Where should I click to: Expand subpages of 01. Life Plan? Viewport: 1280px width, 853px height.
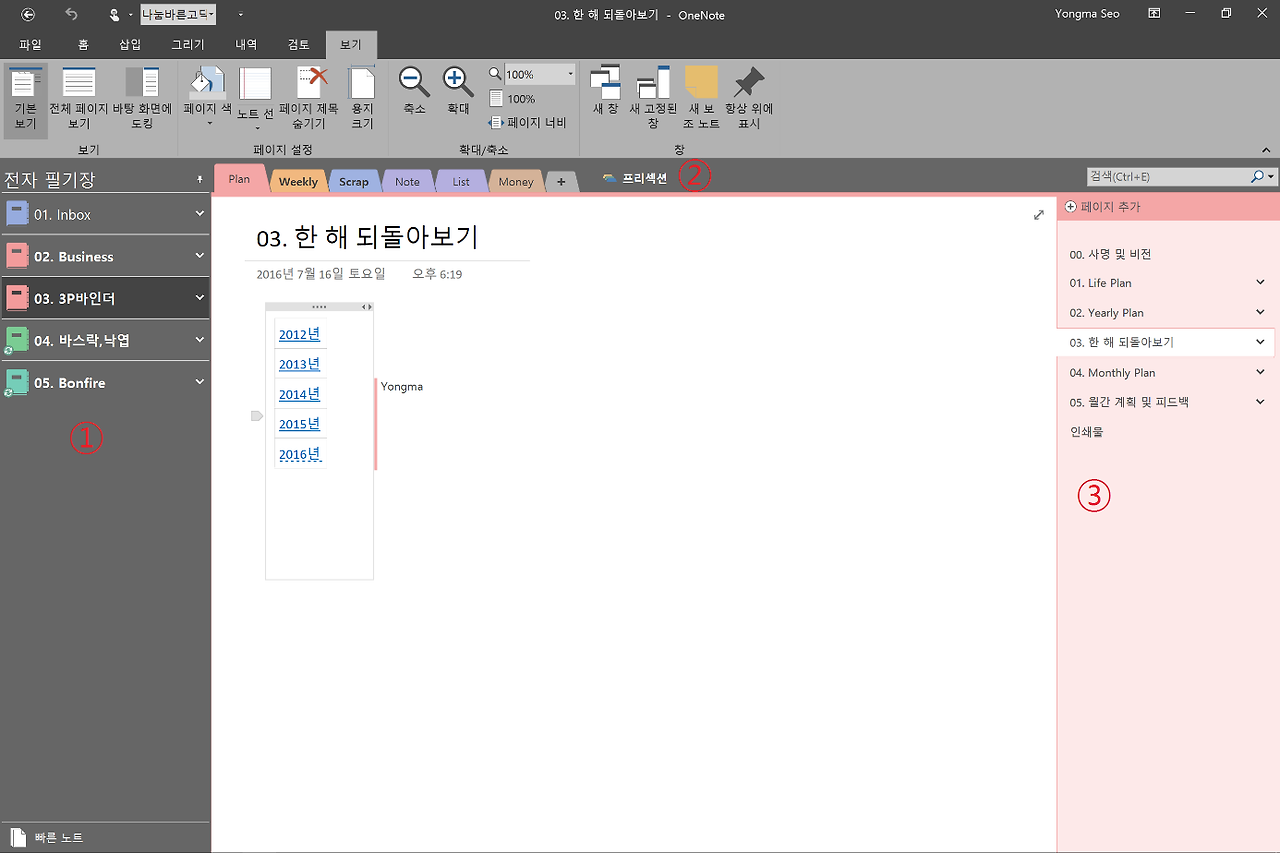tap(1260, 283)
